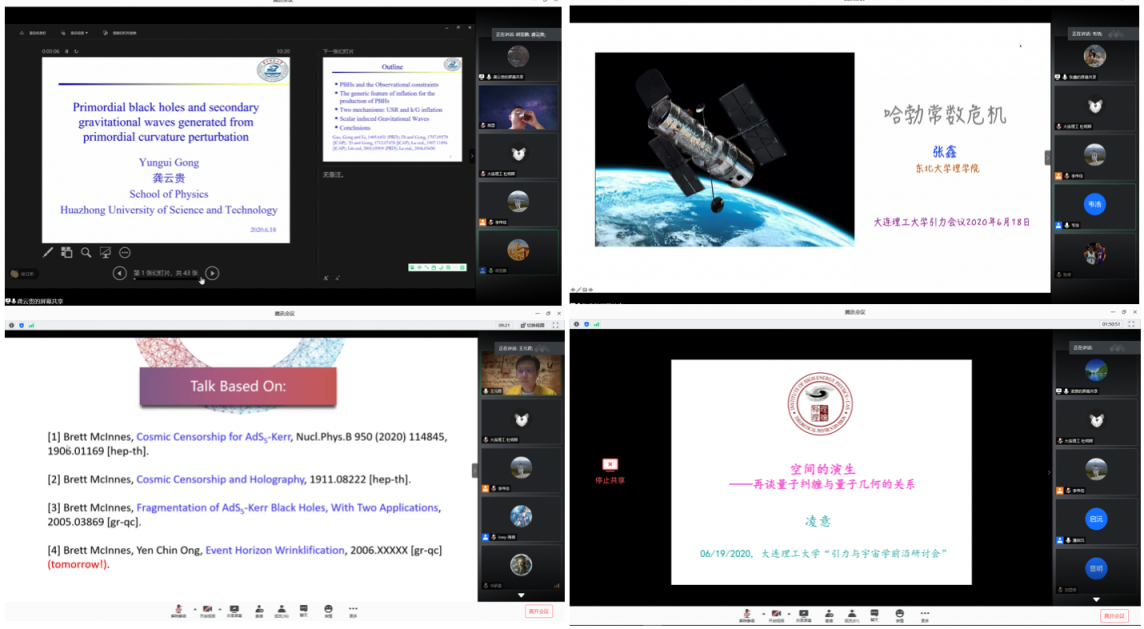Click switch view option in bottom-left window

click(532, 325)
